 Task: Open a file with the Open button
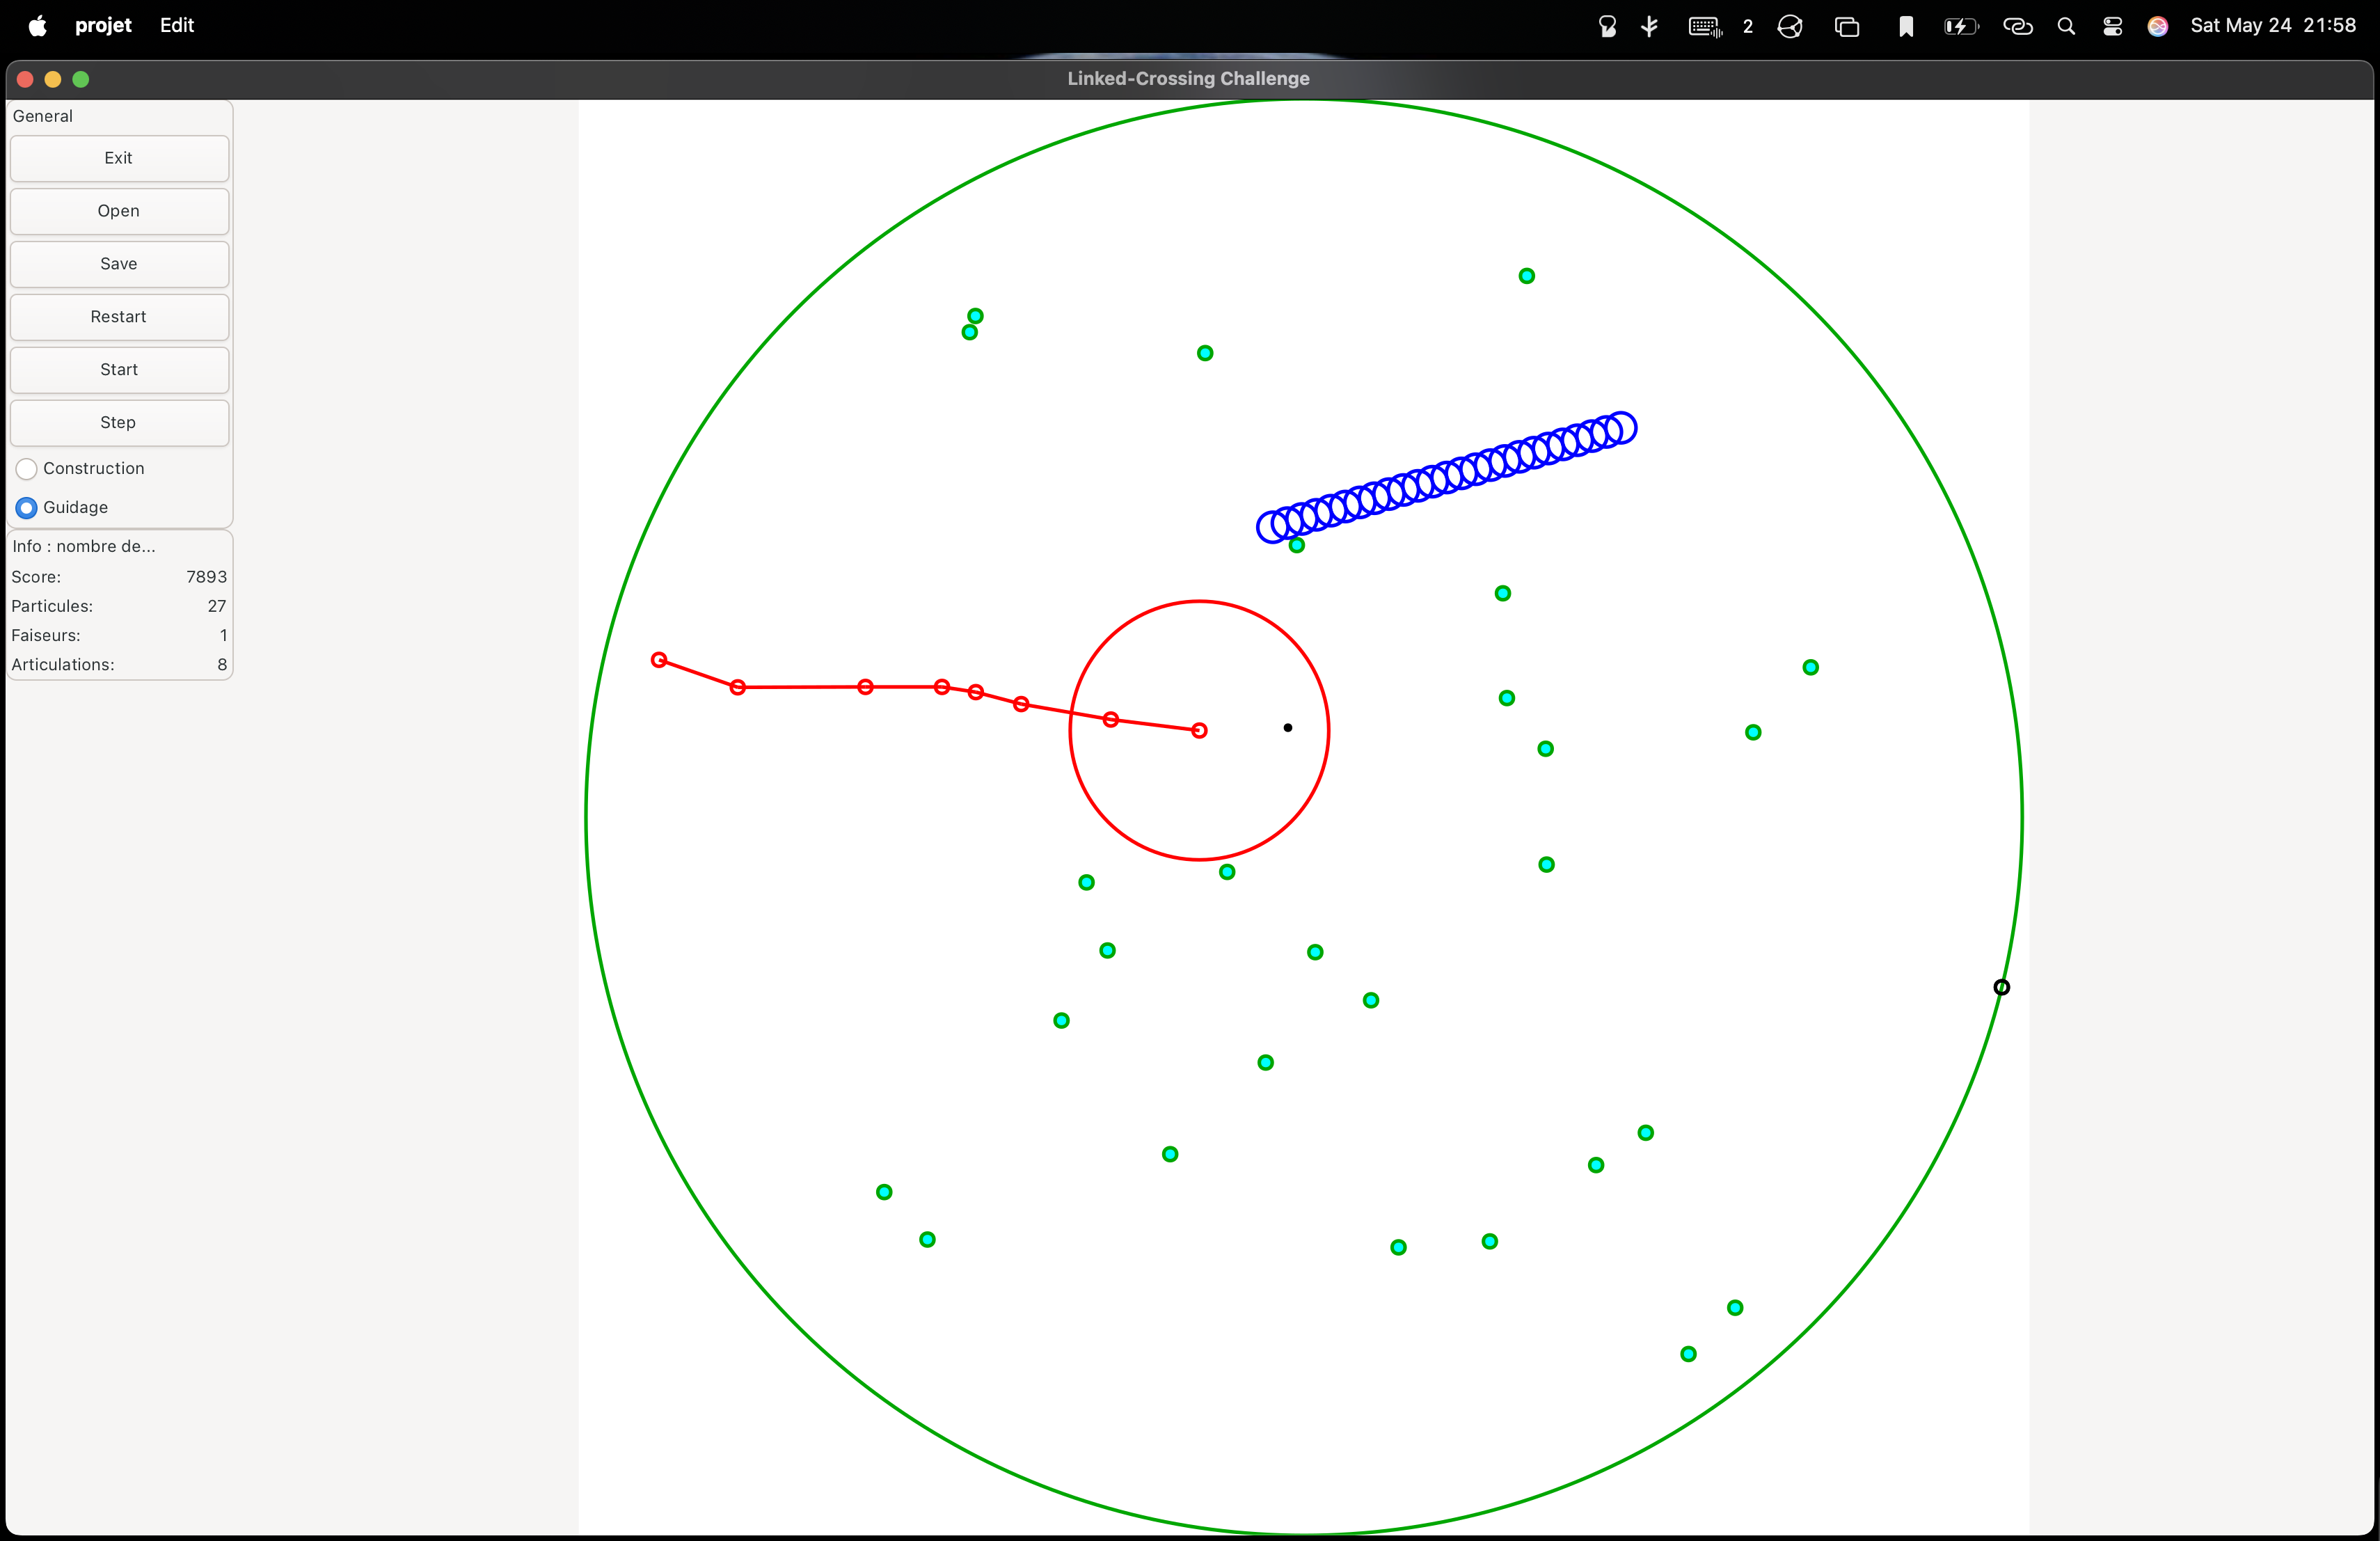point(119,211)
